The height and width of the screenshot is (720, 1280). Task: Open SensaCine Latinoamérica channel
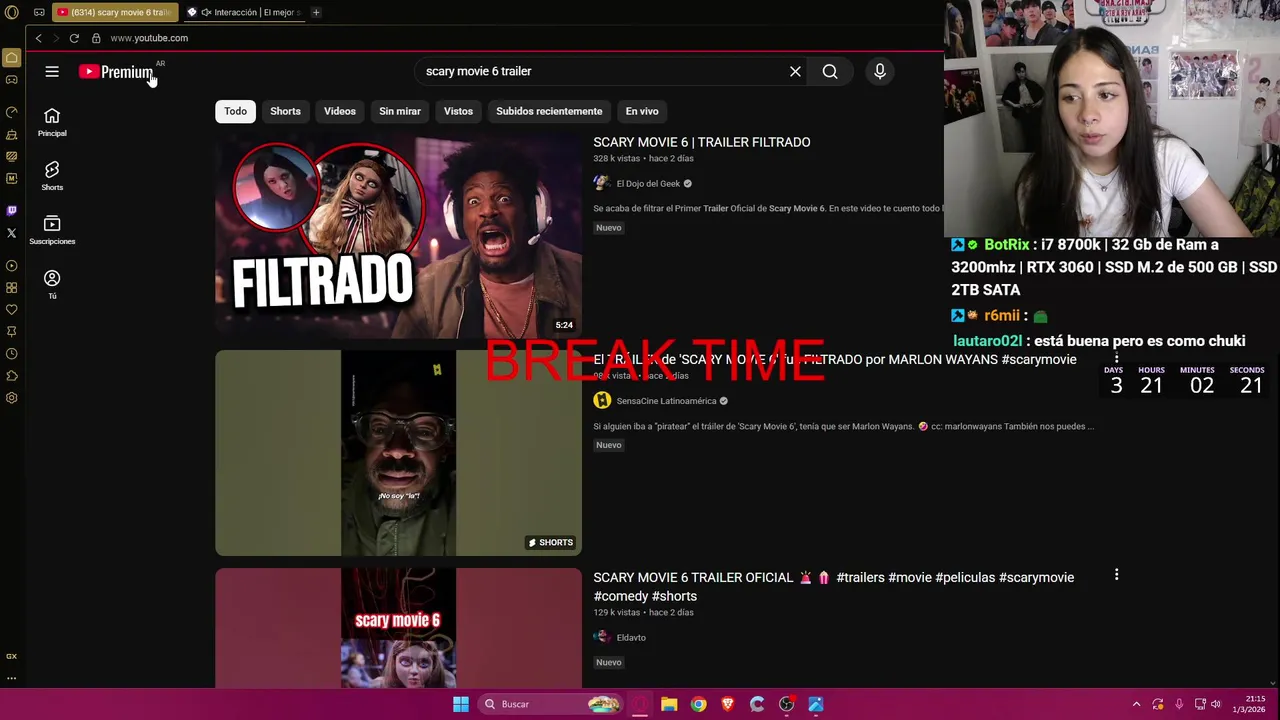(x=666, y=401)
